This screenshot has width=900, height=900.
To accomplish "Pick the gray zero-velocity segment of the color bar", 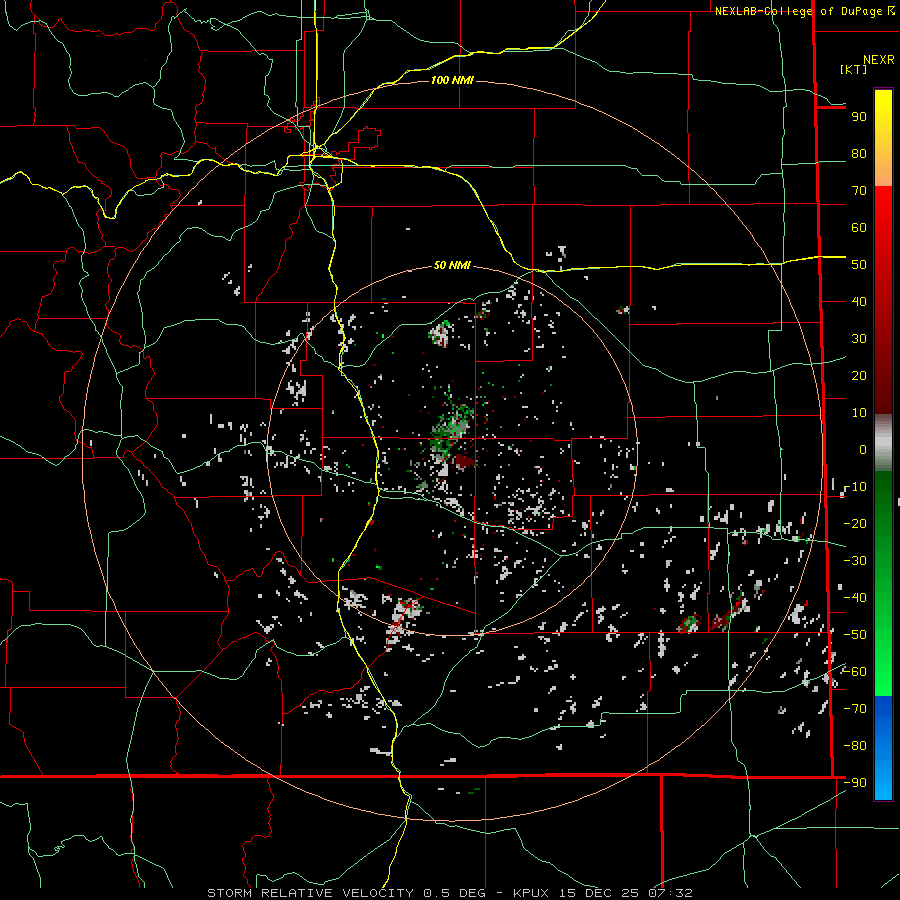I will tap(883, 443).
